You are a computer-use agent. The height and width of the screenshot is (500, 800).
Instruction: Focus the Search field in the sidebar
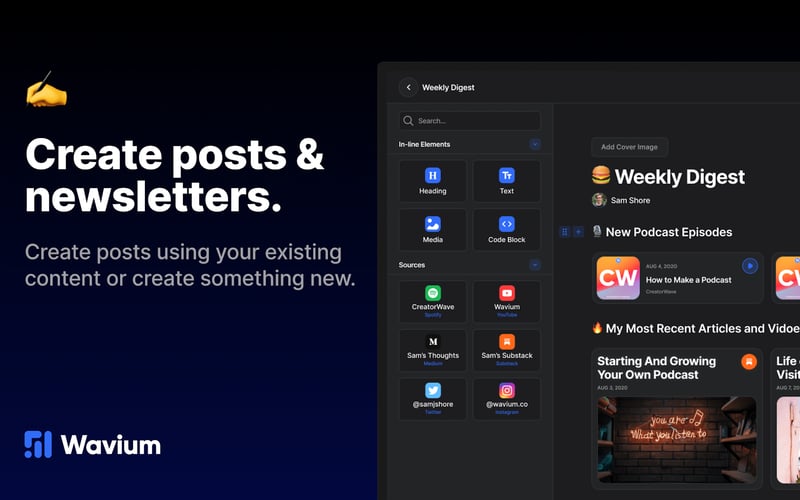point(469,121)
